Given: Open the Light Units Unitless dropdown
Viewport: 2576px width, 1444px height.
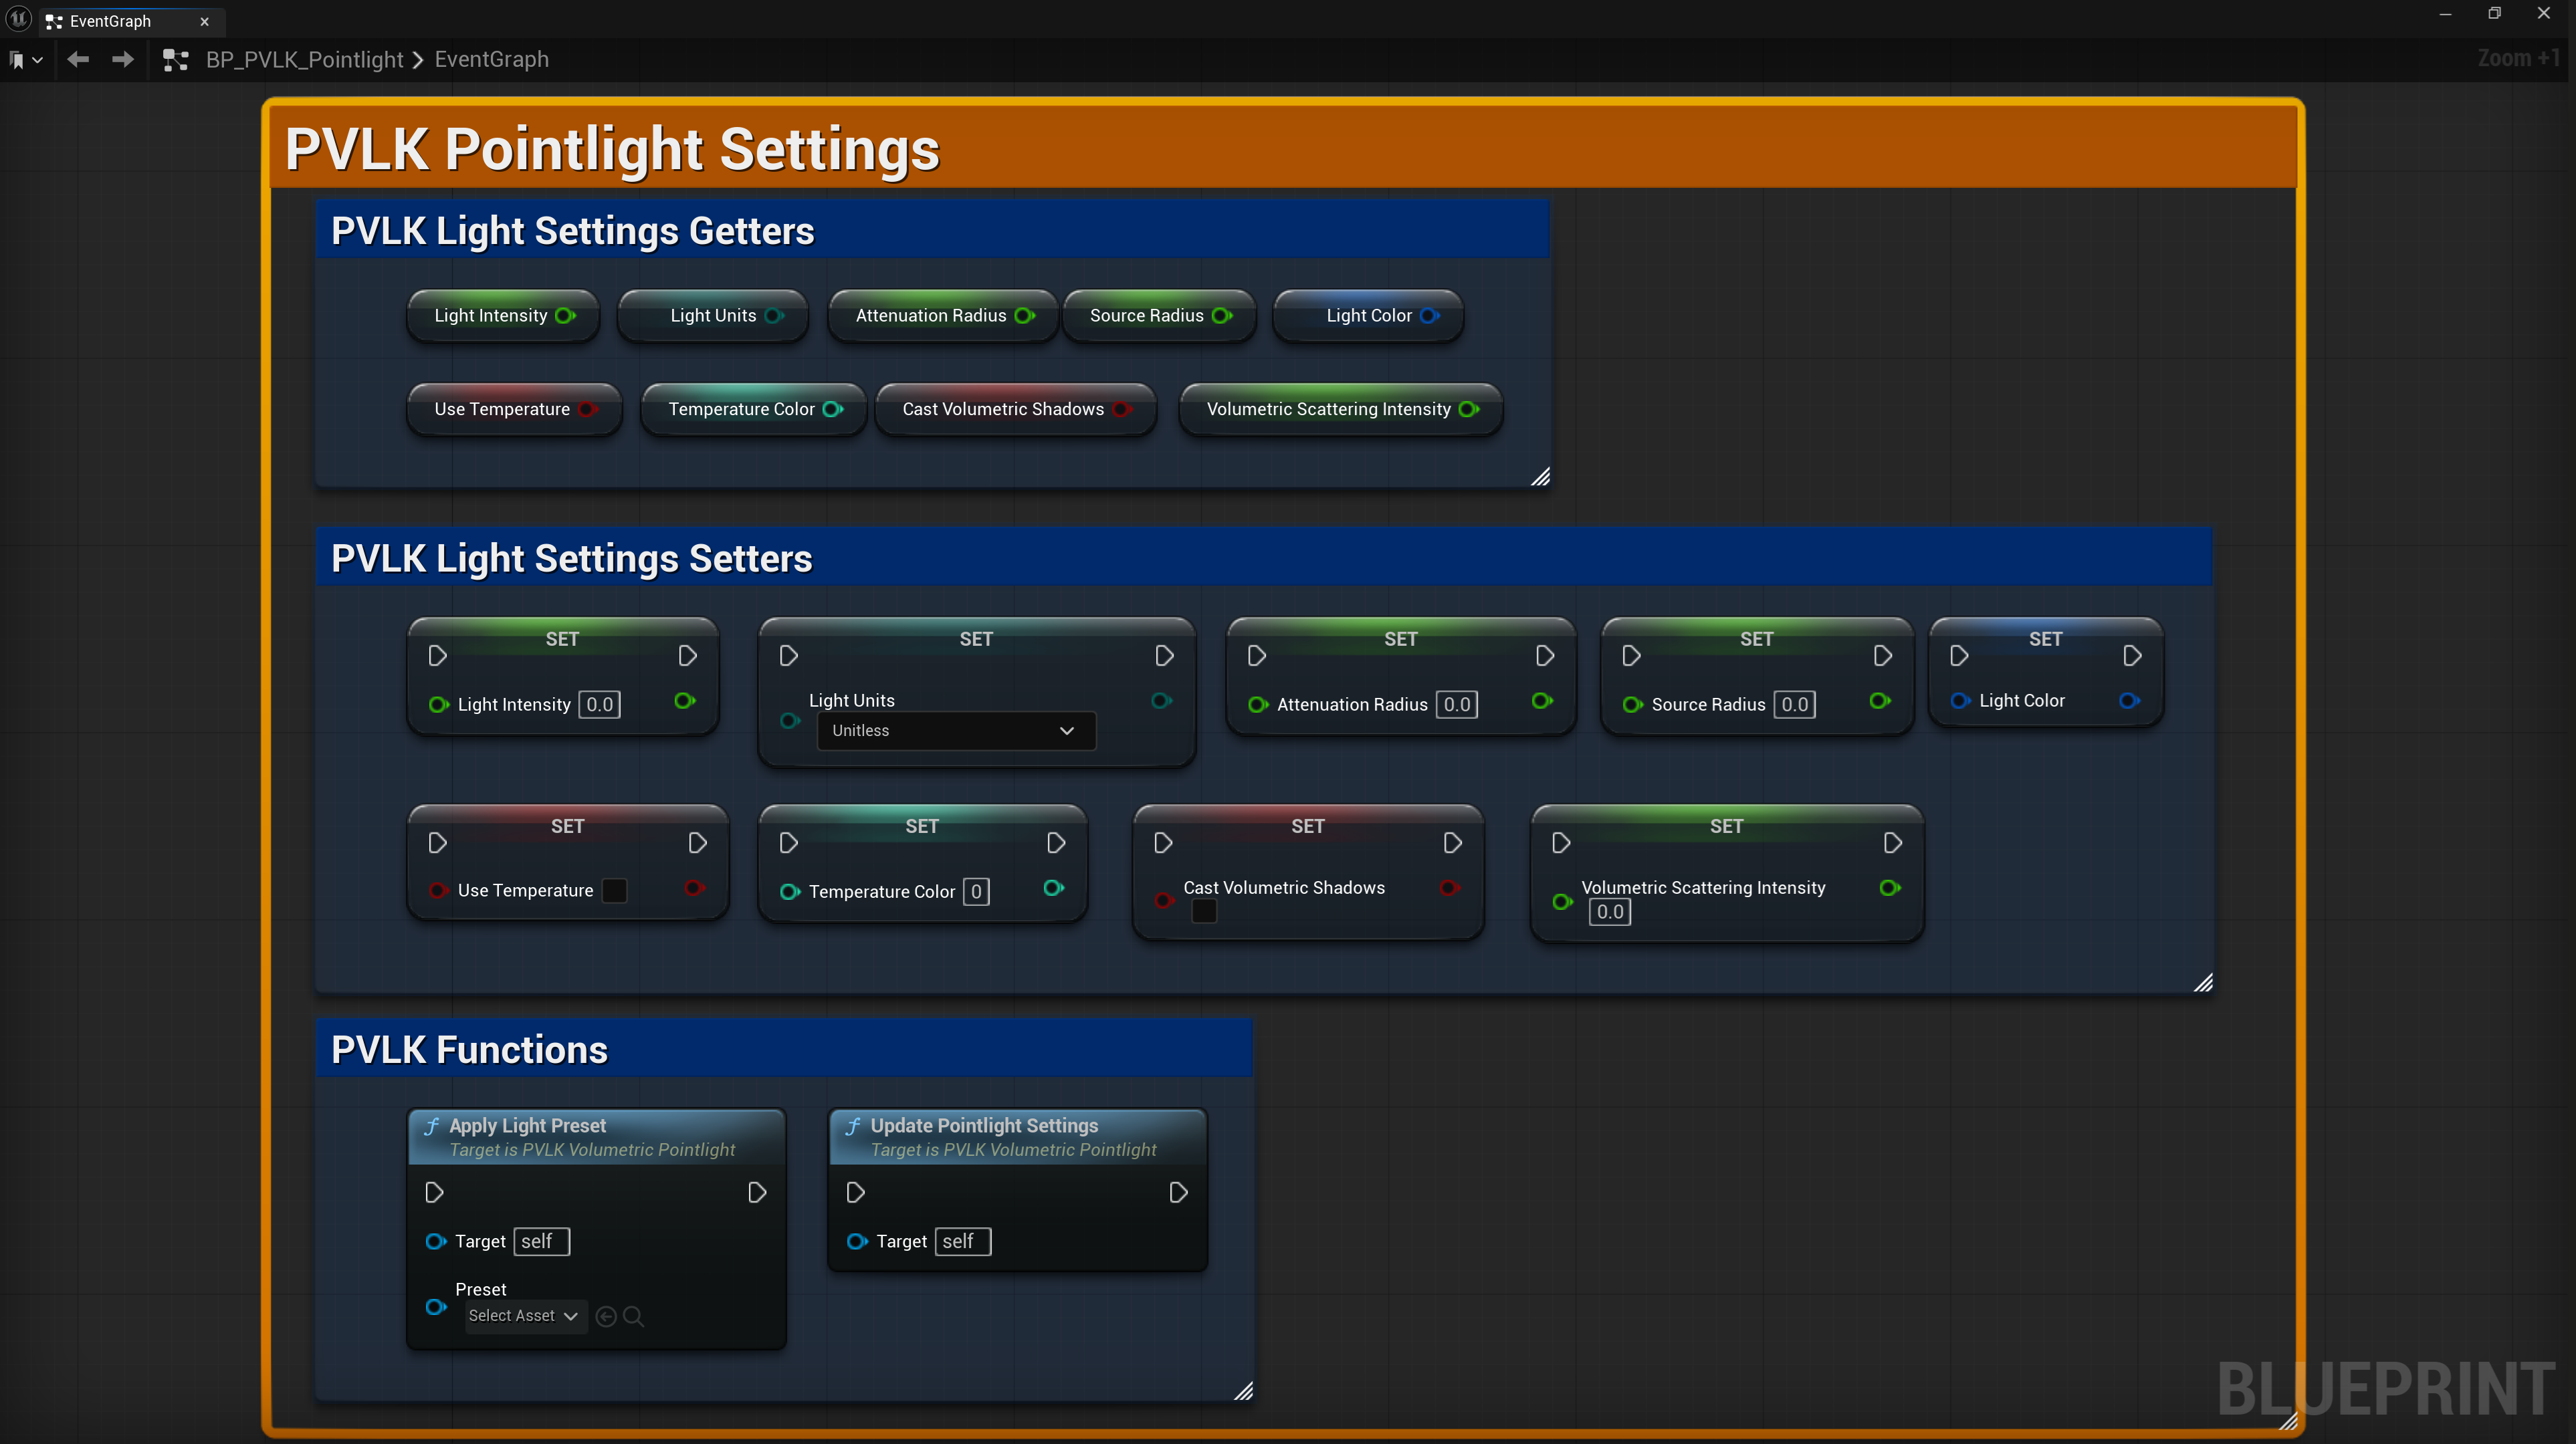Looking at the screenshot, I should pos(956,730).
